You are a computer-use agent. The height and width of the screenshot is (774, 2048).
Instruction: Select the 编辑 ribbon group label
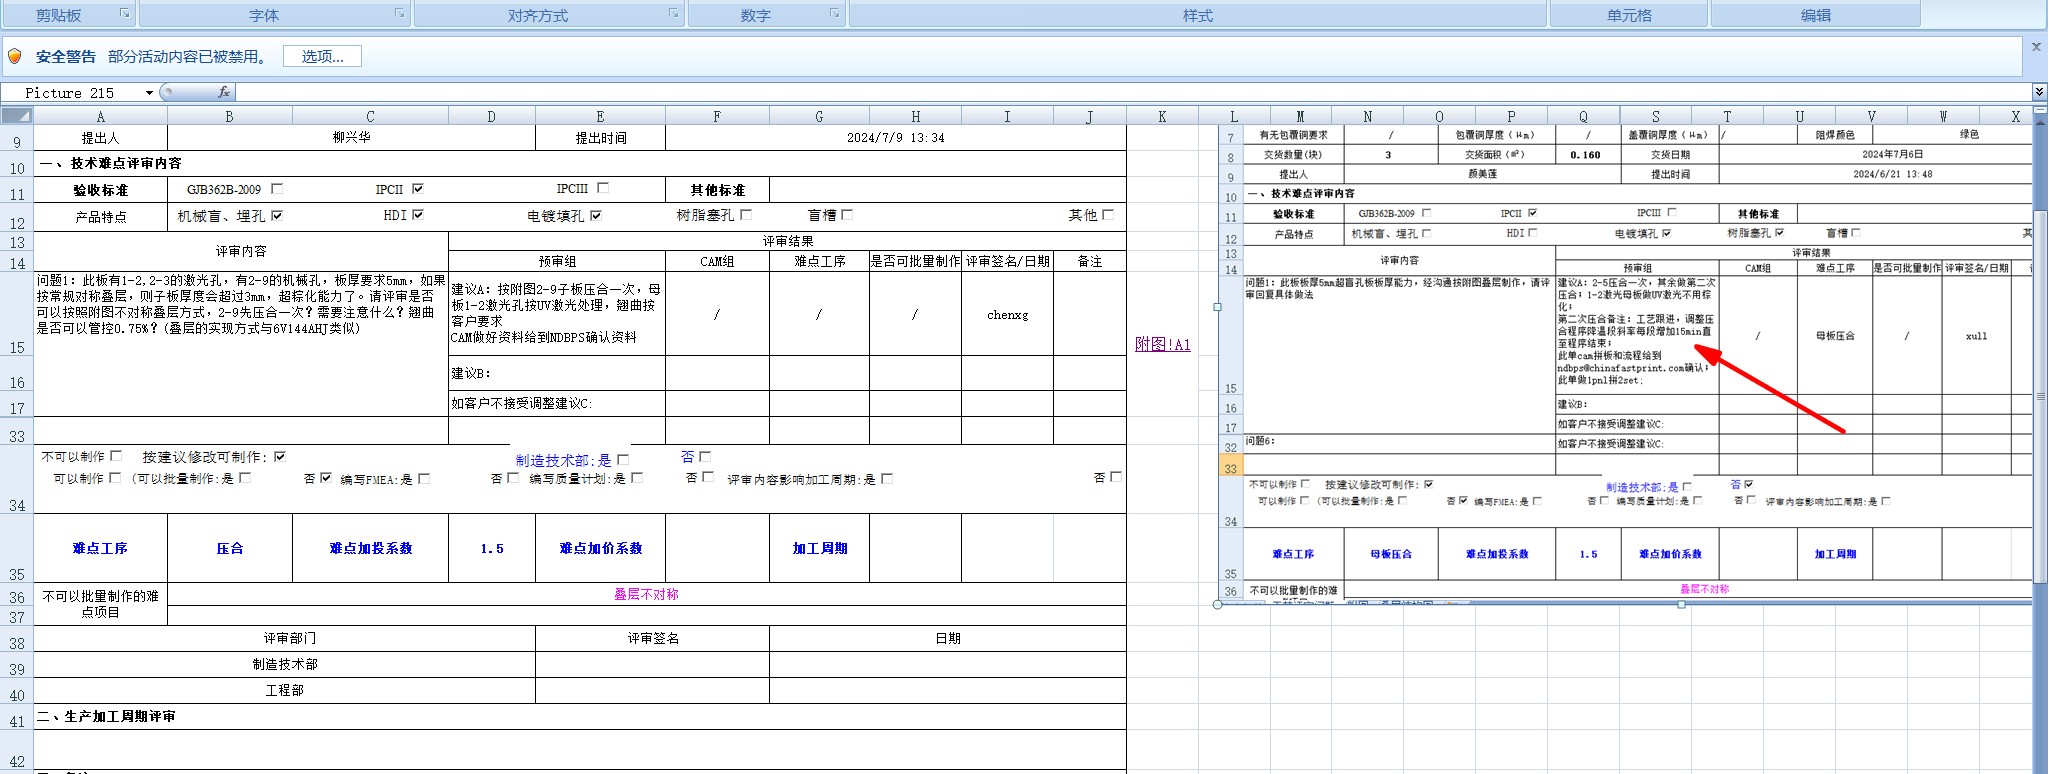tap(1816, 15)
